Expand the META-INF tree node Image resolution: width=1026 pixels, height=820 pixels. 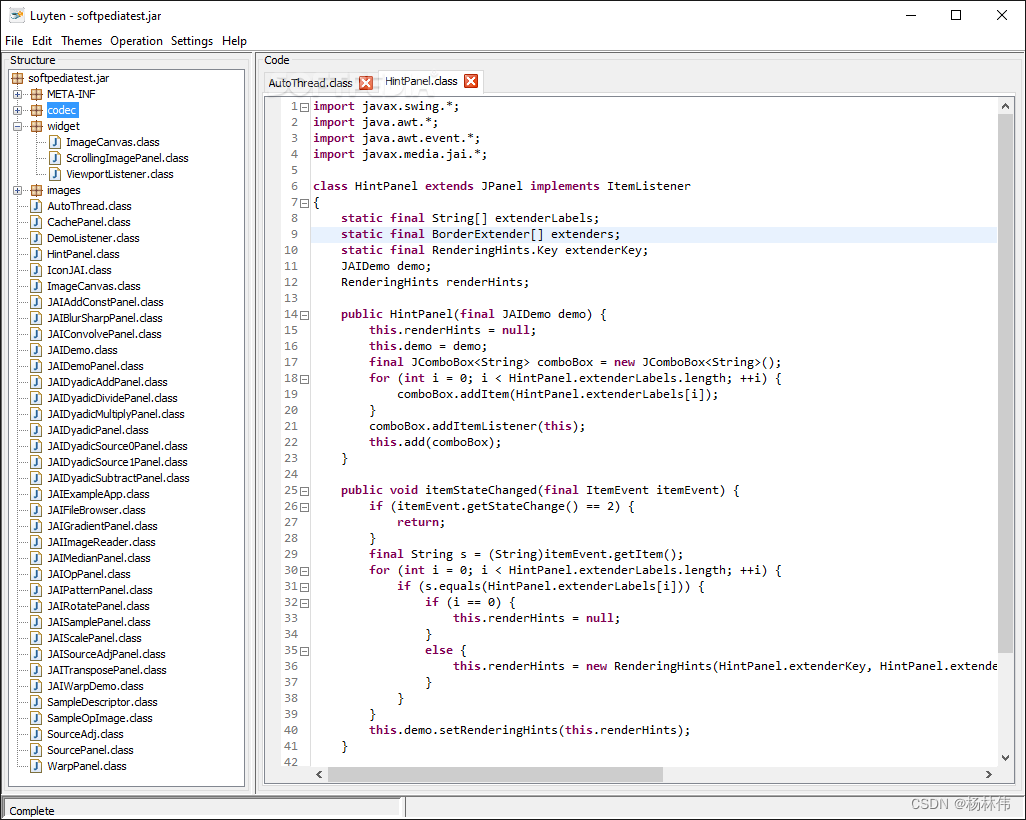coord(17,94)
